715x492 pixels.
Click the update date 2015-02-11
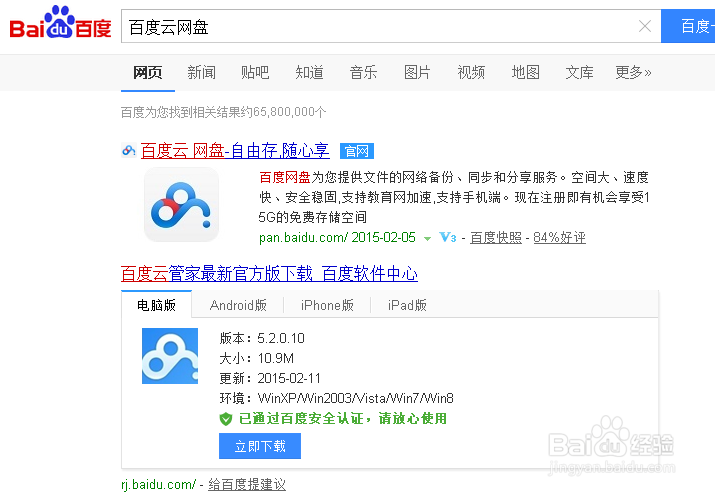point(289,378)
